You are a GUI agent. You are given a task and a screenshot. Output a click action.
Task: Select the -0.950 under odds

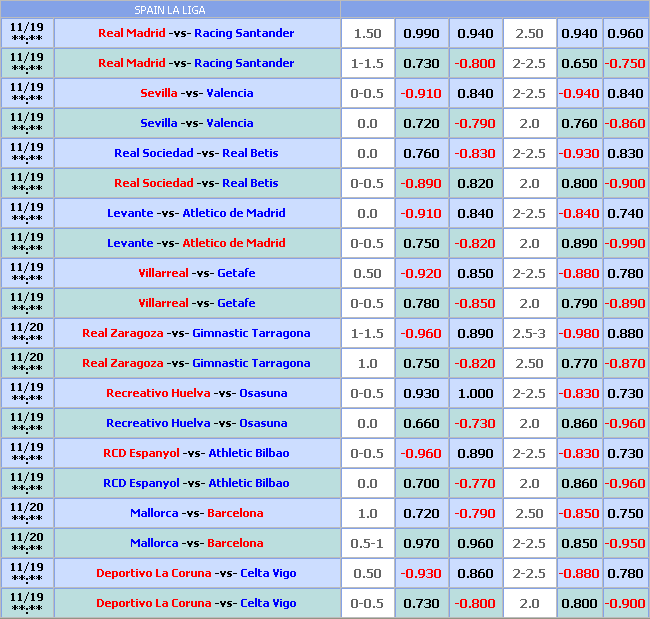(625, 543)
